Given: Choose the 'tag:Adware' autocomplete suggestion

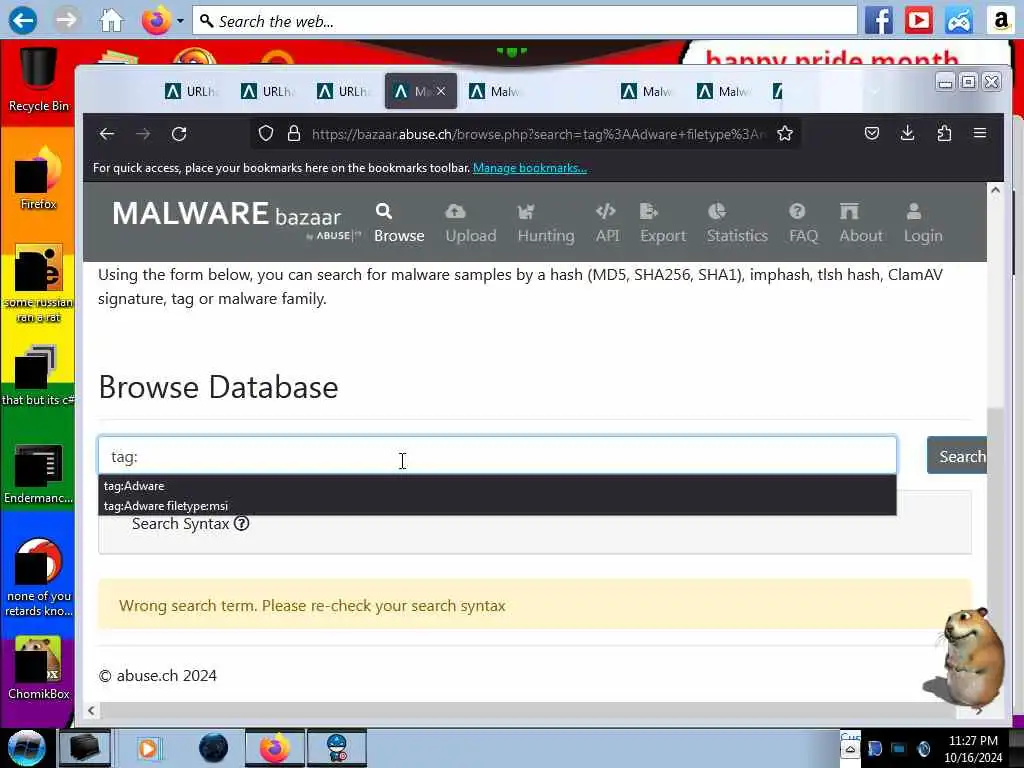Looking at the screenshot, I should [497, 486].
